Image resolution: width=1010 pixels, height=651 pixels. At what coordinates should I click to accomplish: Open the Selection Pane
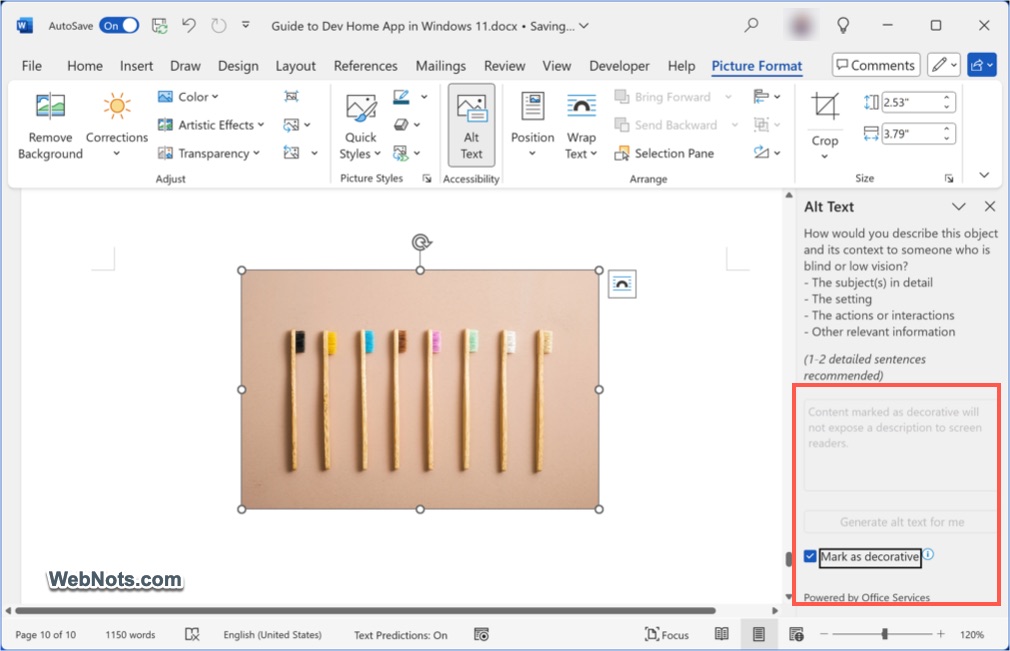(x=665, y=153)
